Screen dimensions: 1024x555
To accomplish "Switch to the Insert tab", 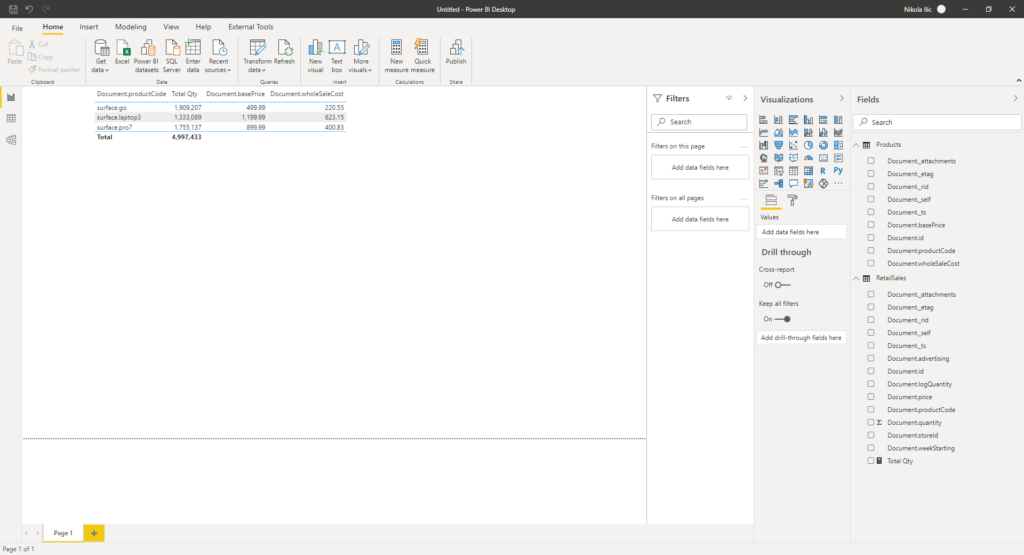I will (89, 27).
